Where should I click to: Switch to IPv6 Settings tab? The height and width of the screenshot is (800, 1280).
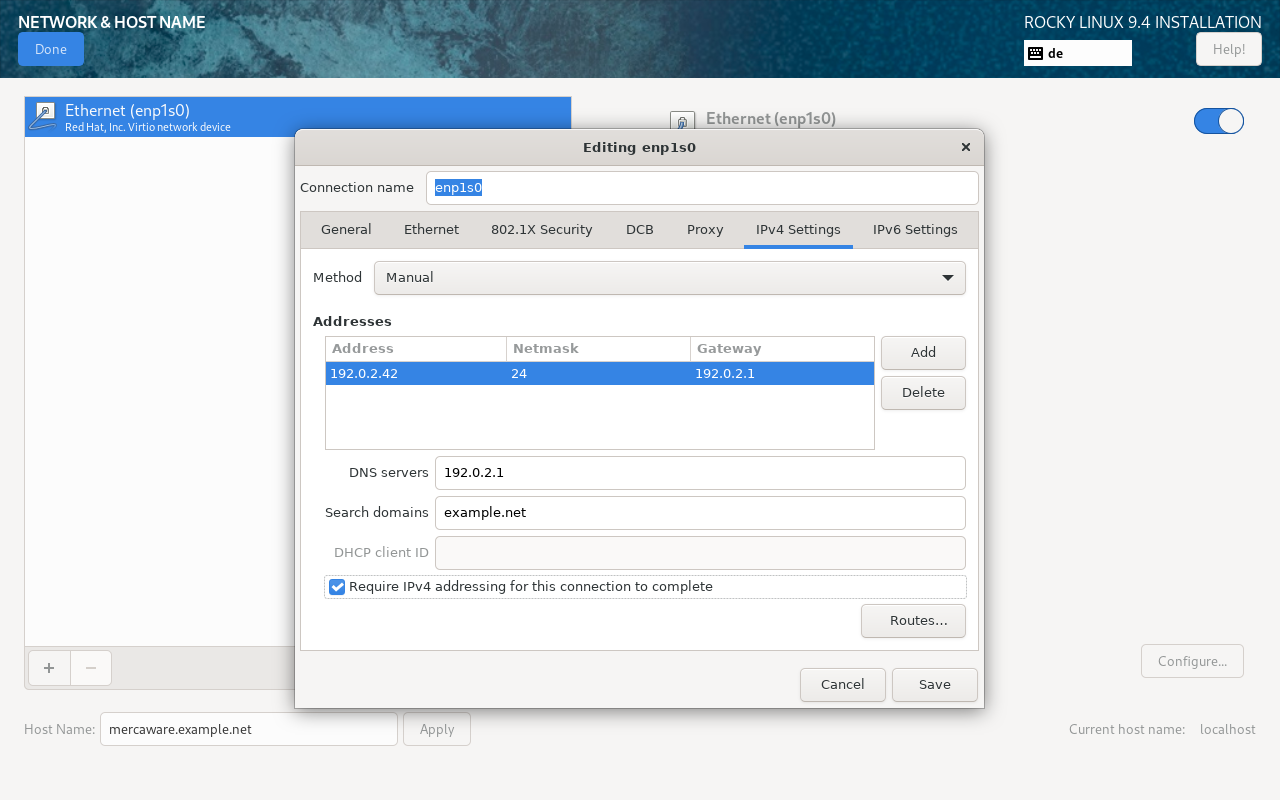[915, 230]
